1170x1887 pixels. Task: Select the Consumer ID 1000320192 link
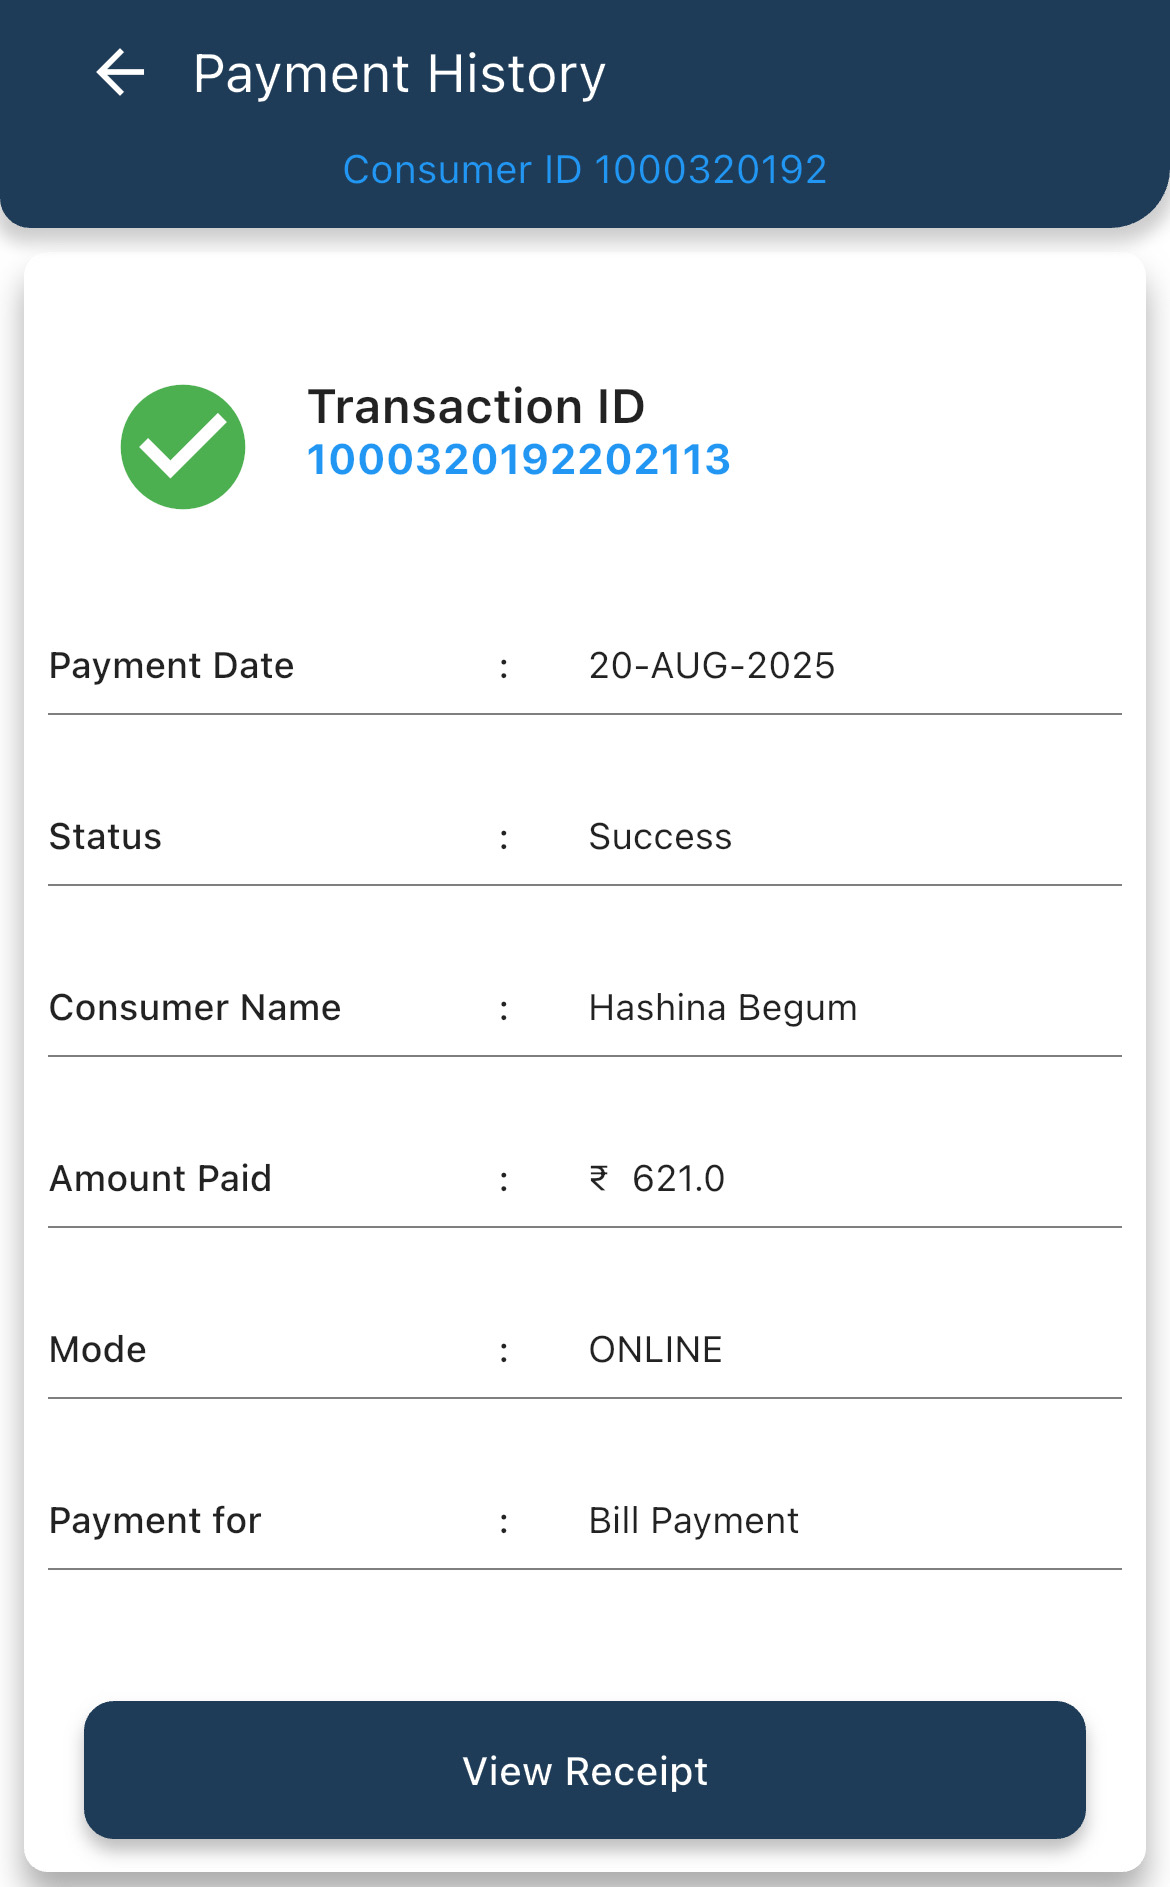tap(585, 170)
